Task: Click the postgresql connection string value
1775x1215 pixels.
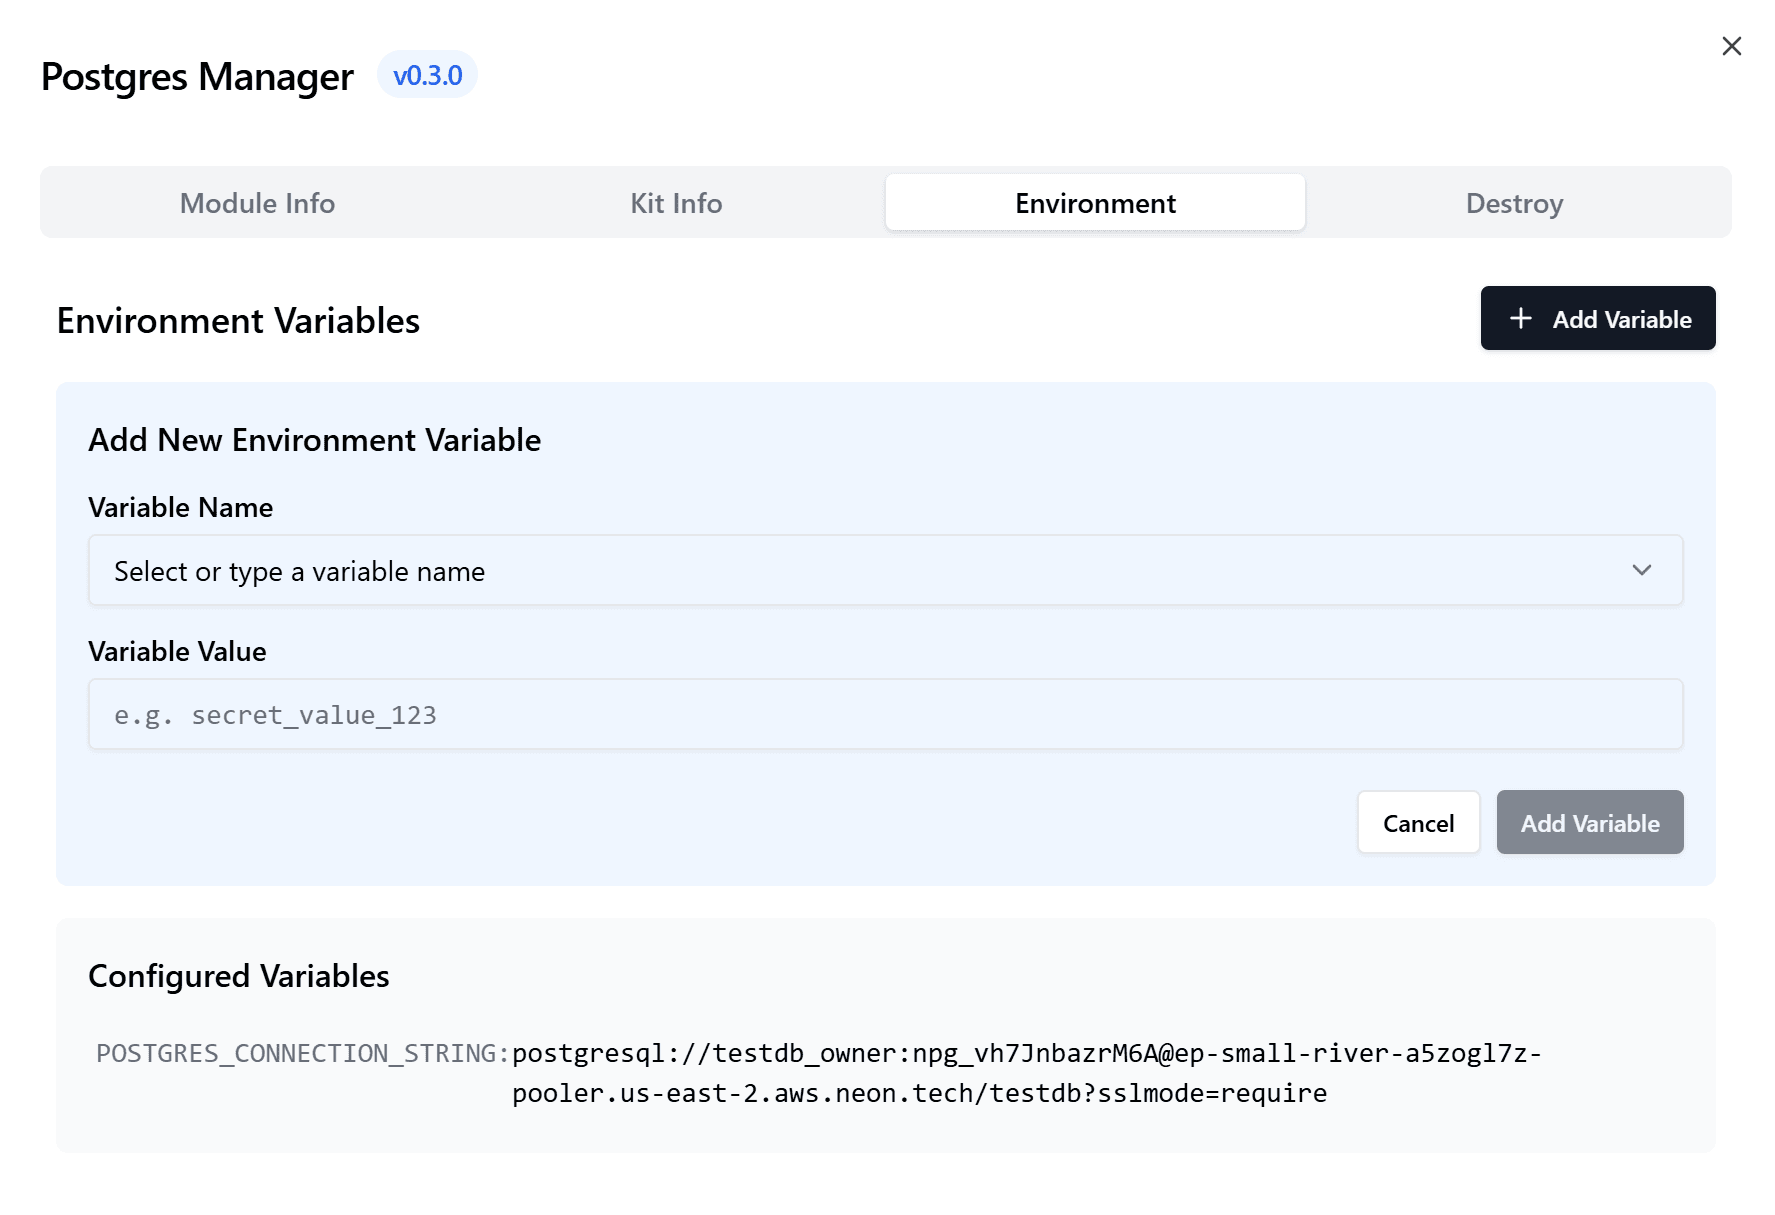Action: [1026, 1073]
